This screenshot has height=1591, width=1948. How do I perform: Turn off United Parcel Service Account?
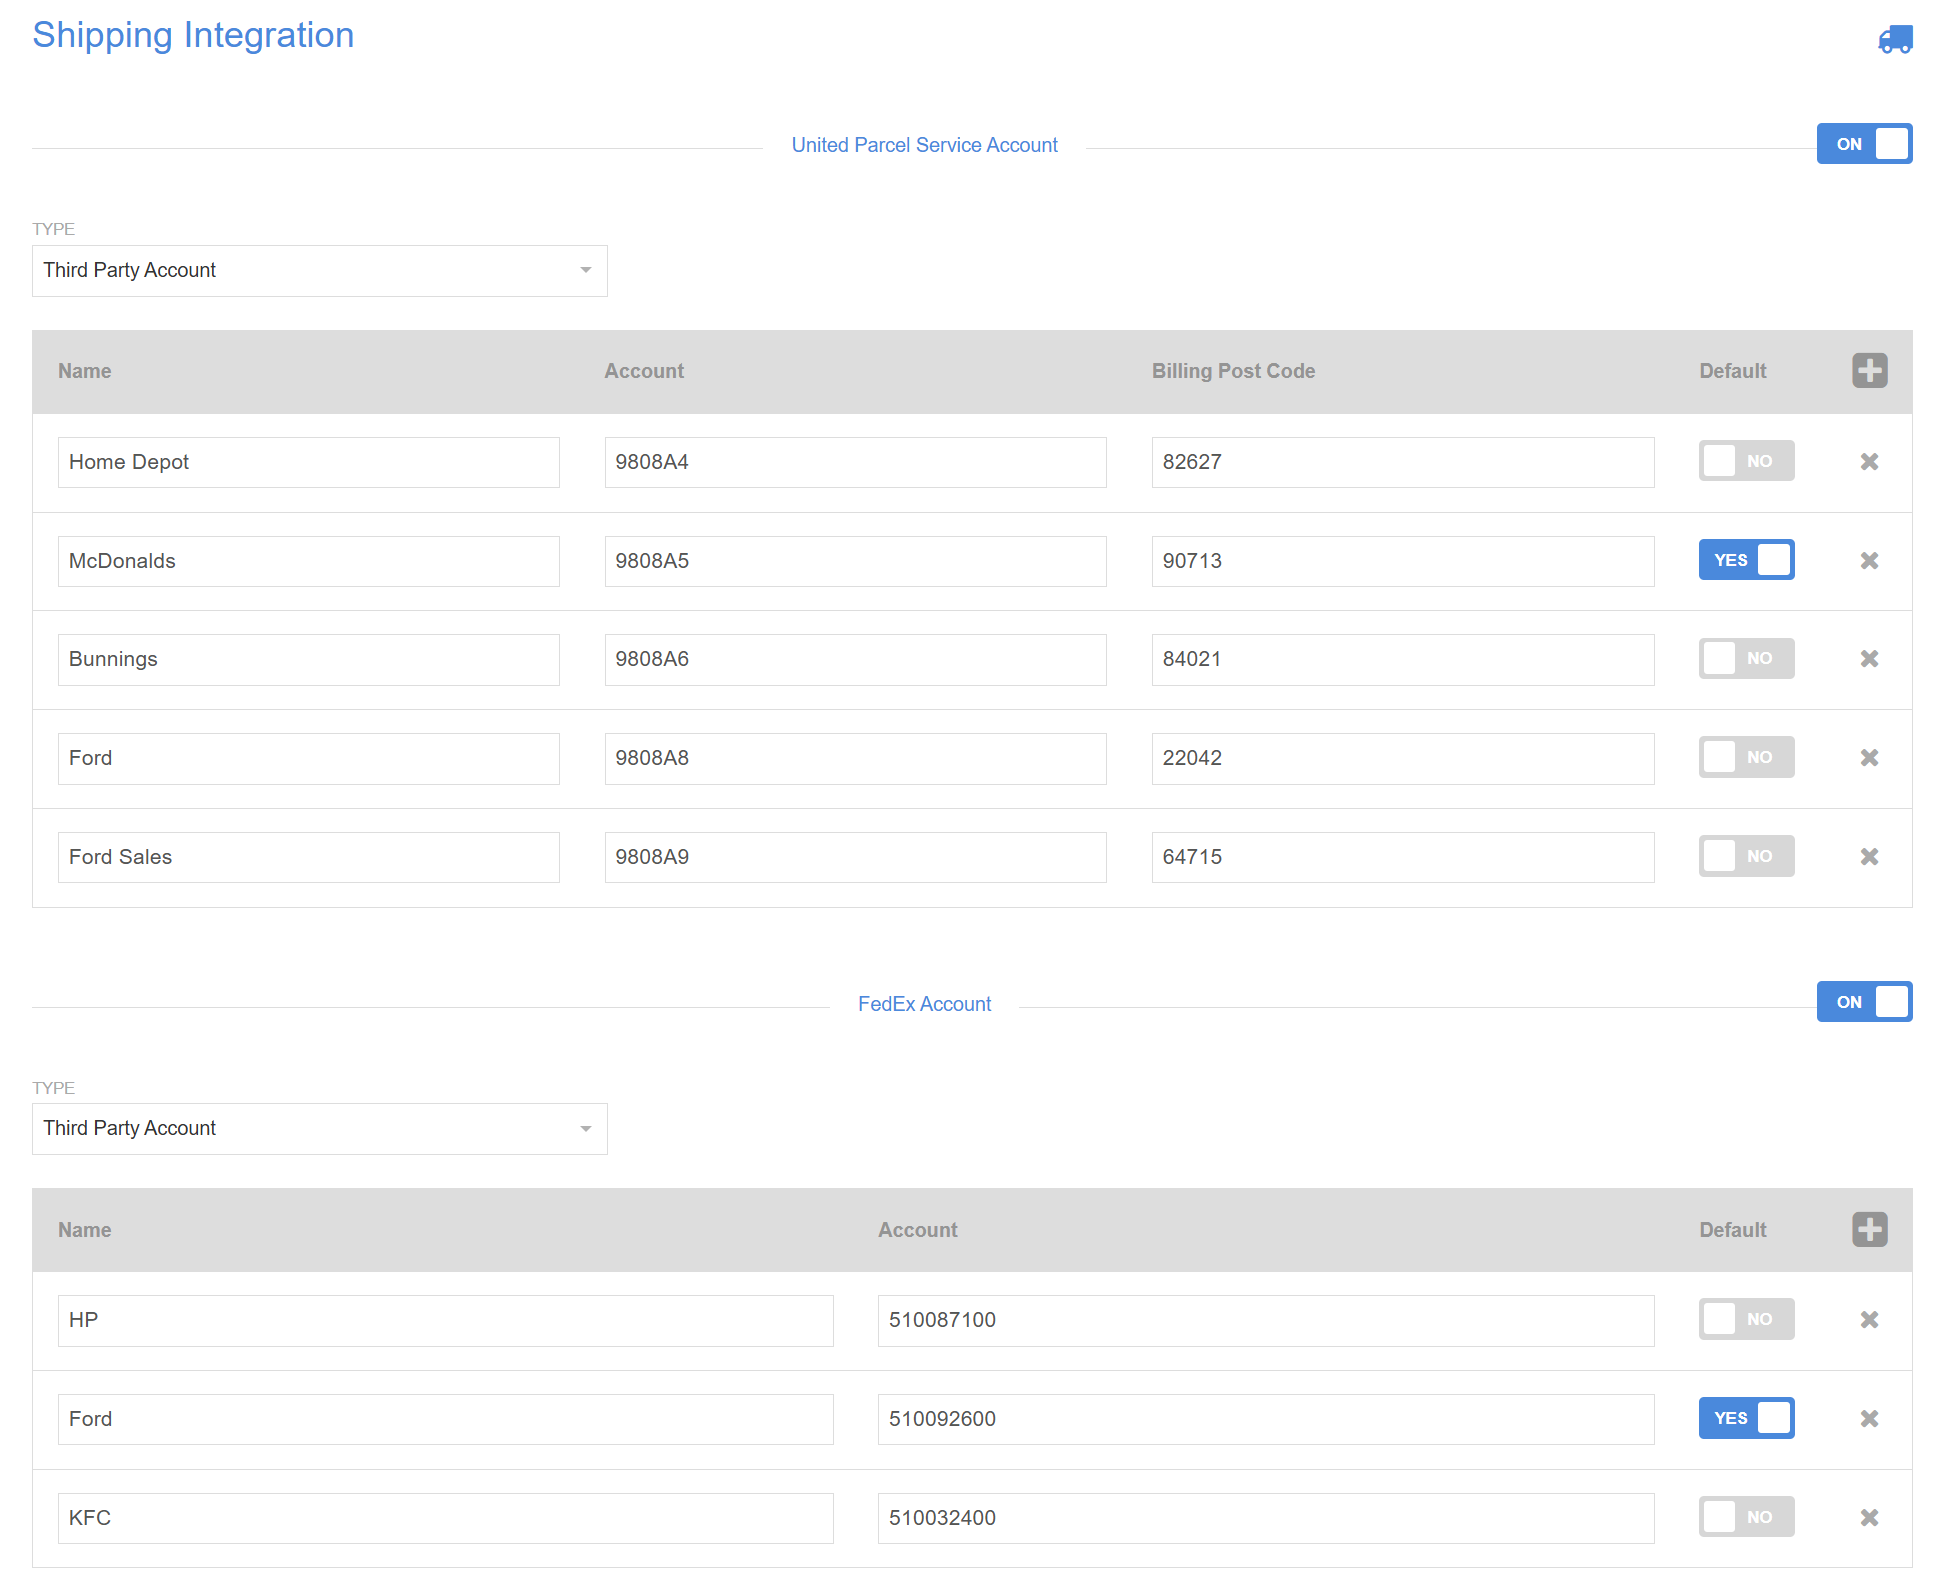tap(1863, 144)
